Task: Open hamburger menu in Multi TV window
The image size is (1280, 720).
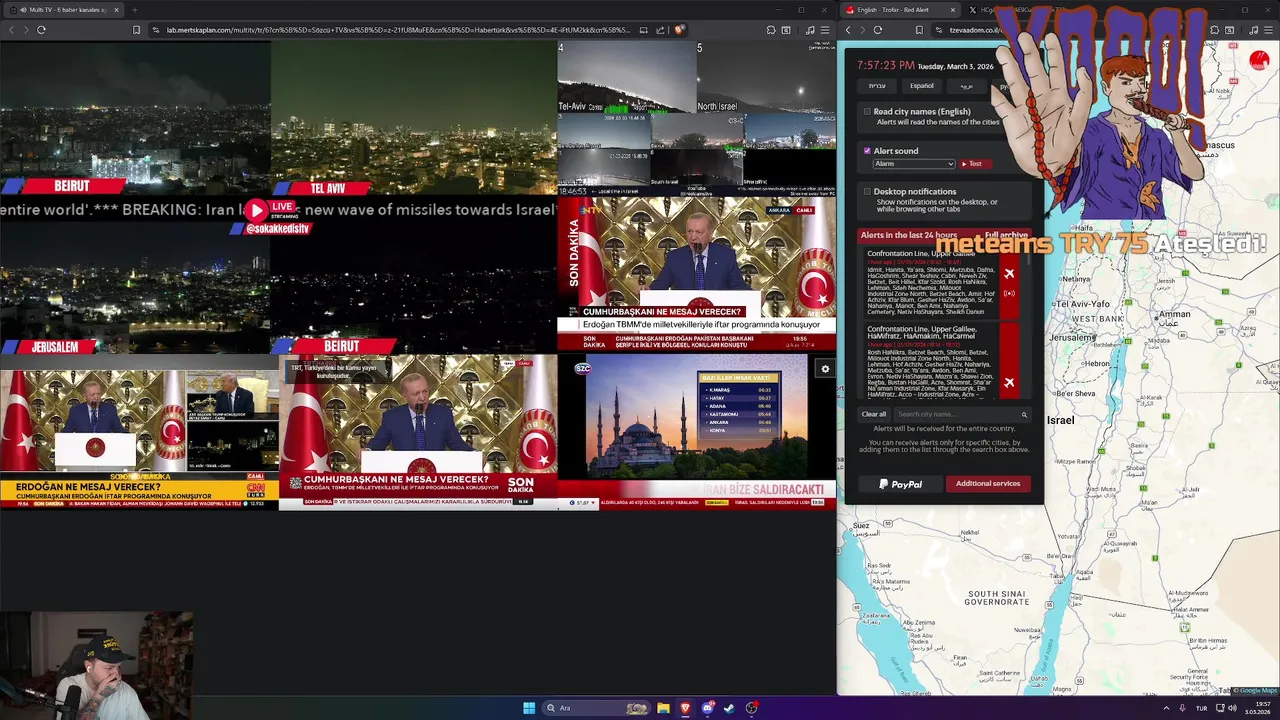Action: (x=824, y=30)
